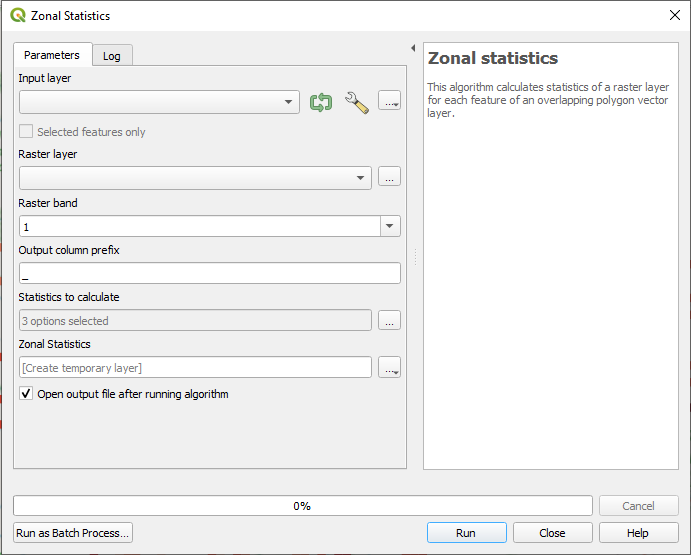Toggle the Selected features only checkbox
Image resolution: width=691 pixels, height=555 pixels.
pyautogui.click(x=26, y=131)
